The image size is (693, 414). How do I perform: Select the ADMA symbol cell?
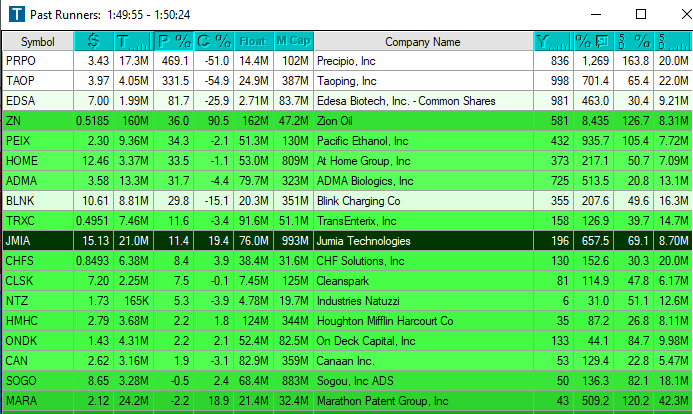click(38, 181)
